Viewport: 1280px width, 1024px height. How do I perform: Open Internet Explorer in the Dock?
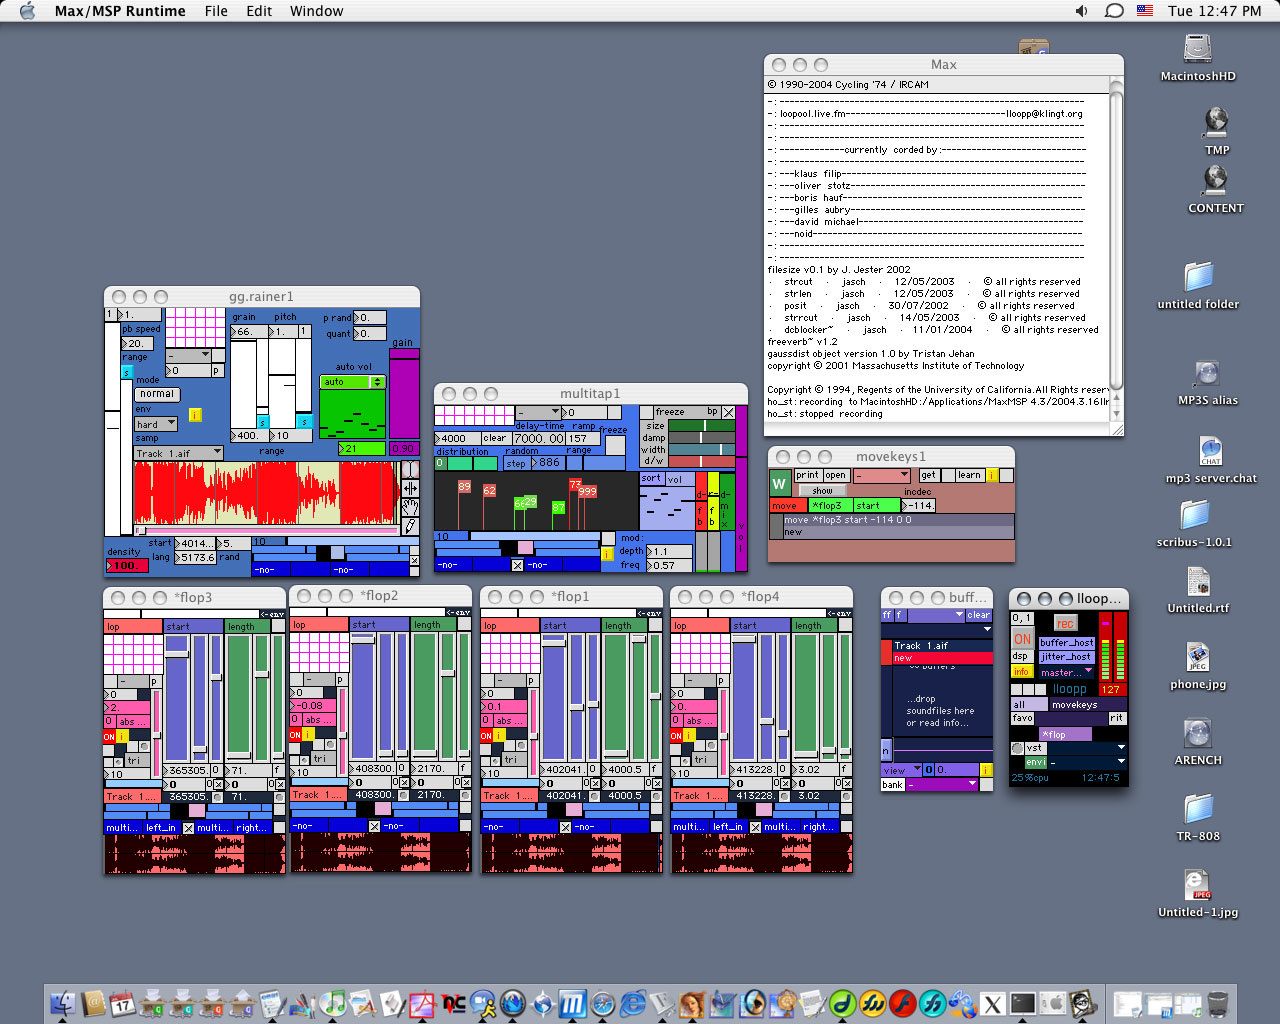[x=633, y=1002]
